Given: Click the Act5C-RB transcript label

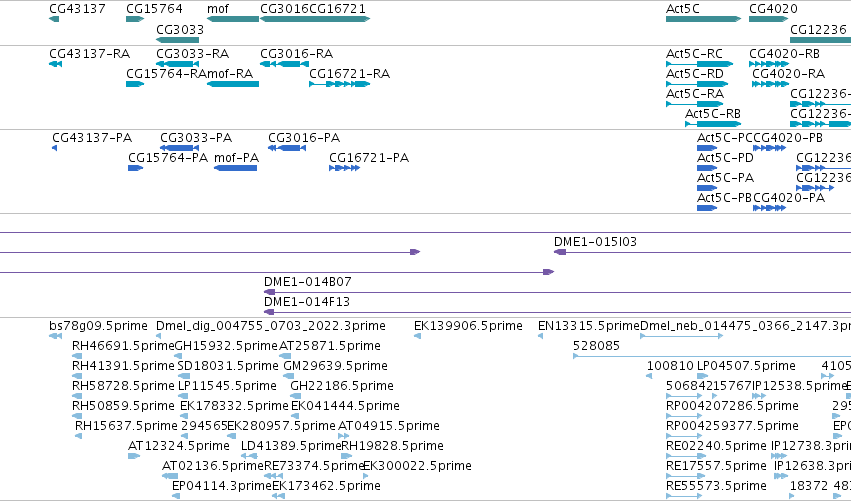Looking at the screenshot, I should (x=713, y=114).
